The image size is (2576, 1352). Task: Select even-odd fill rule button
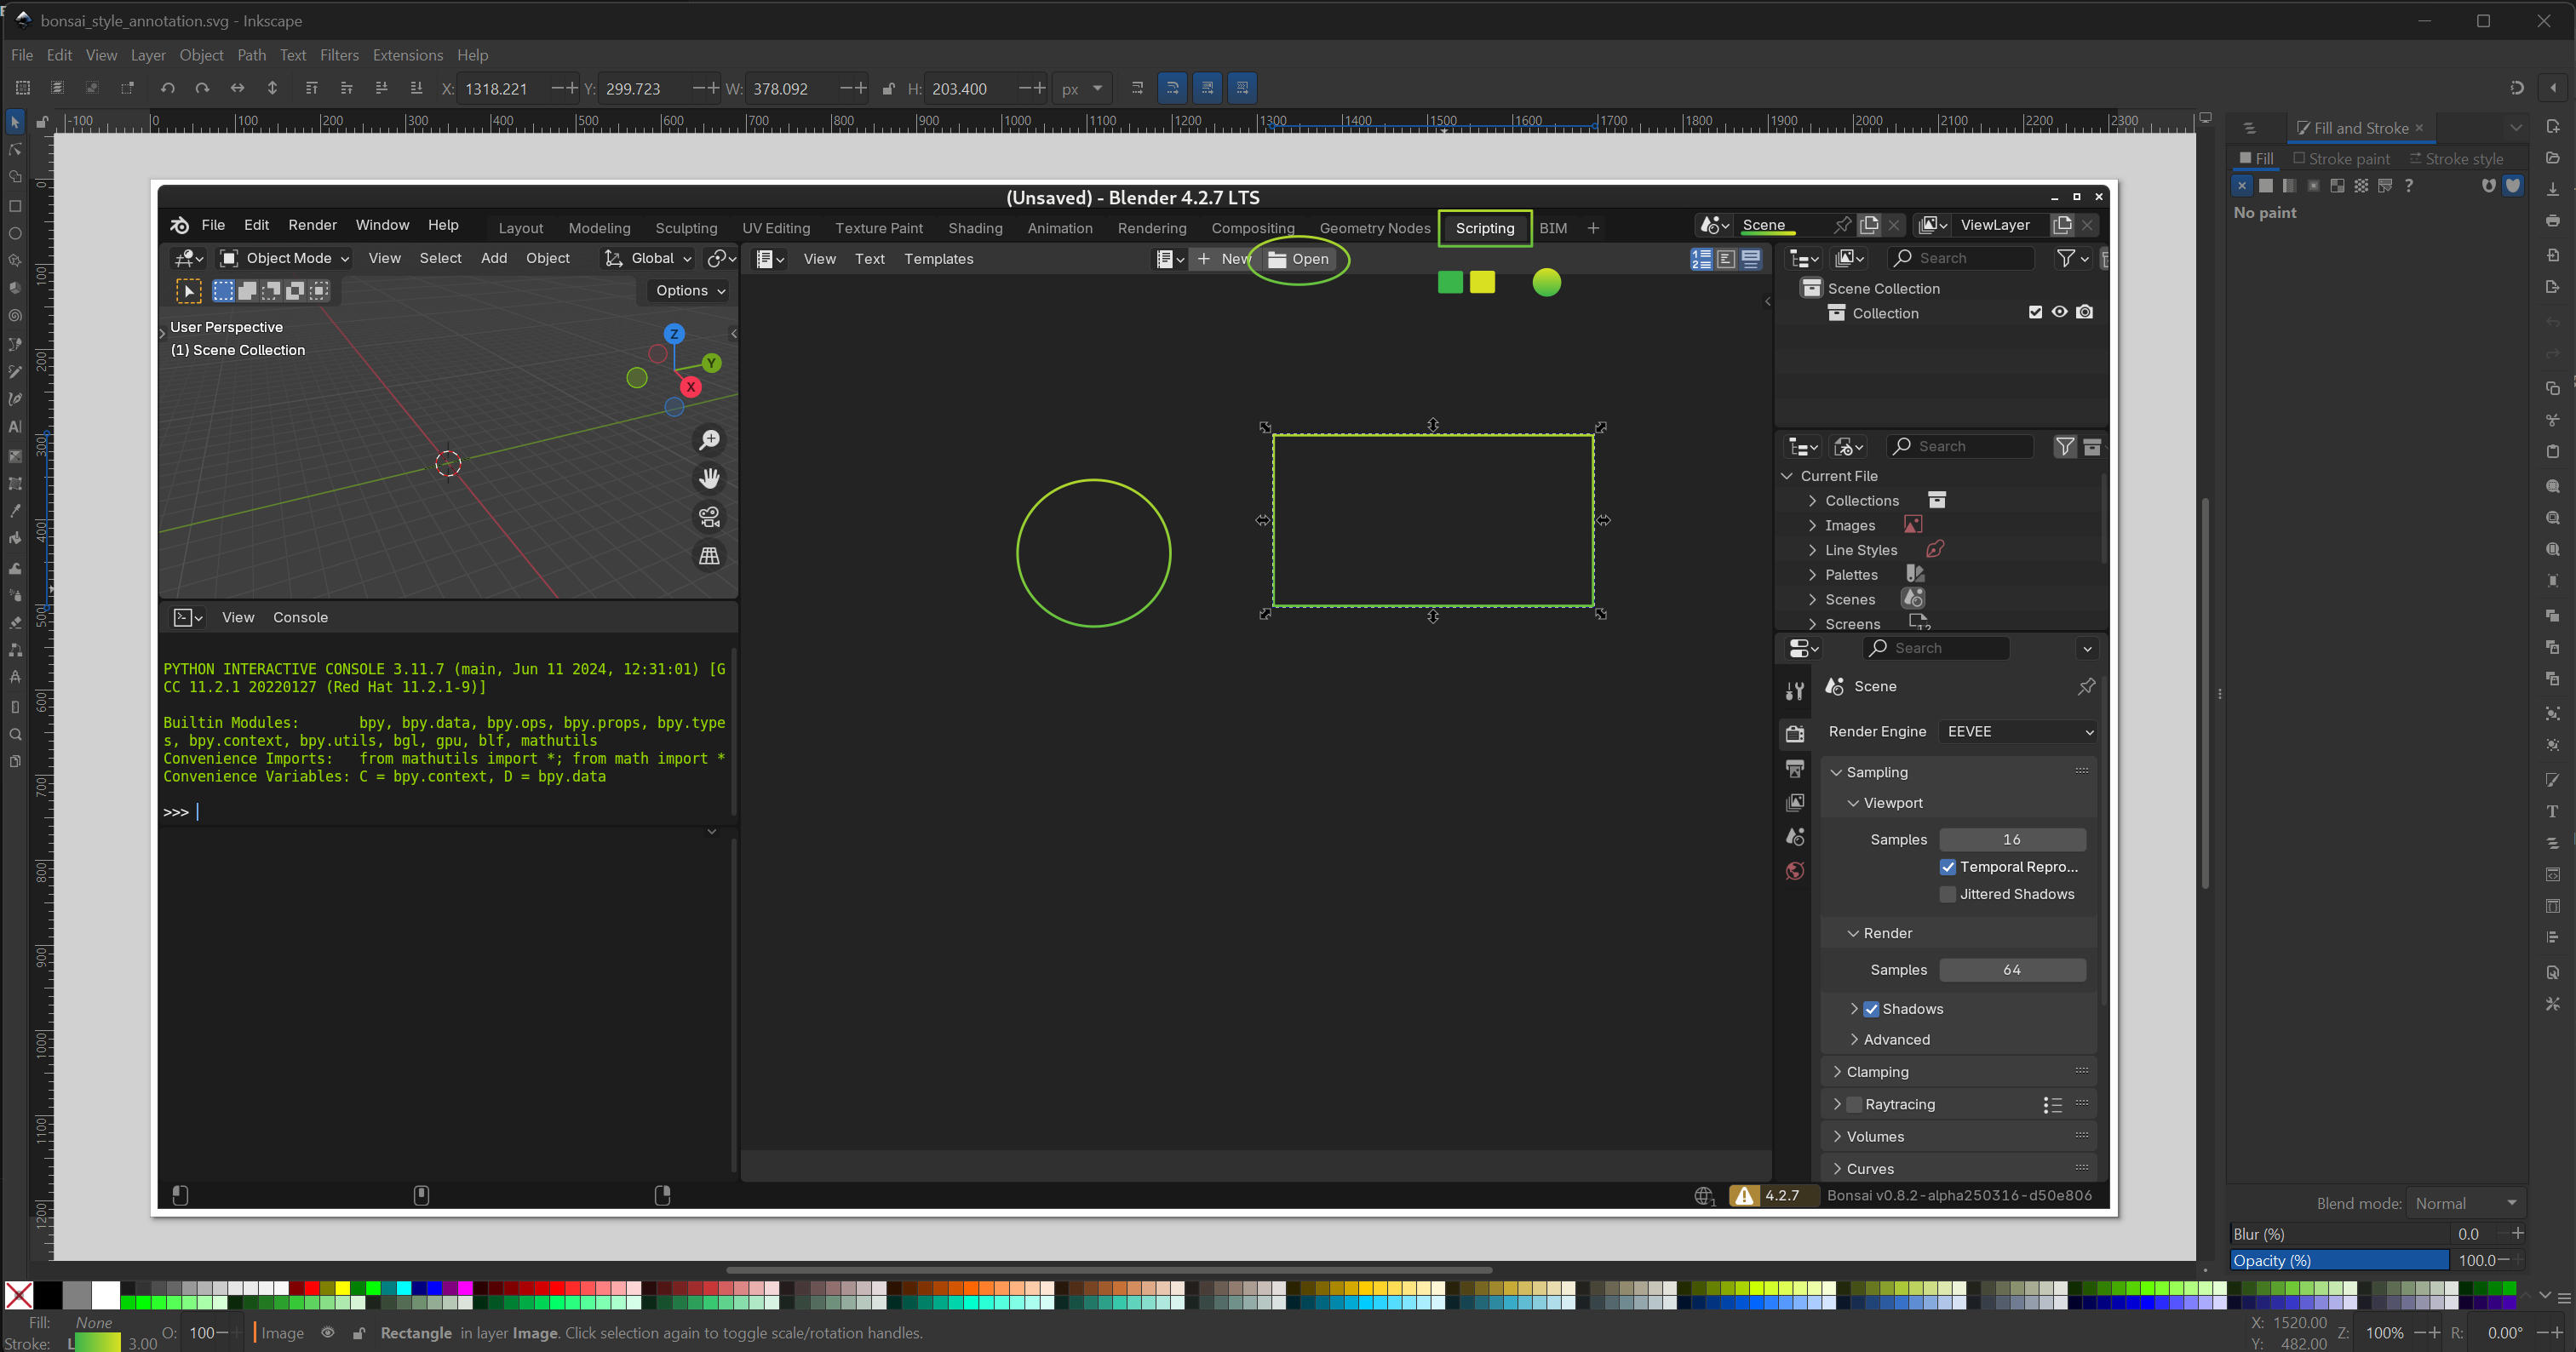(x=2488, y=185)
